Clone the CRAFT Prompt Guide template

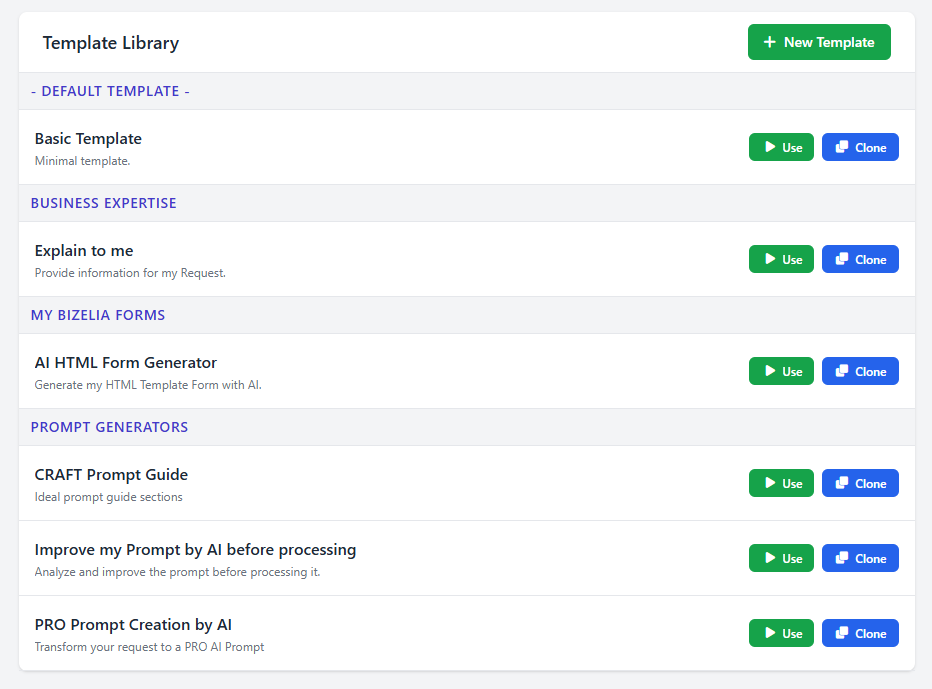pos(860,483)
